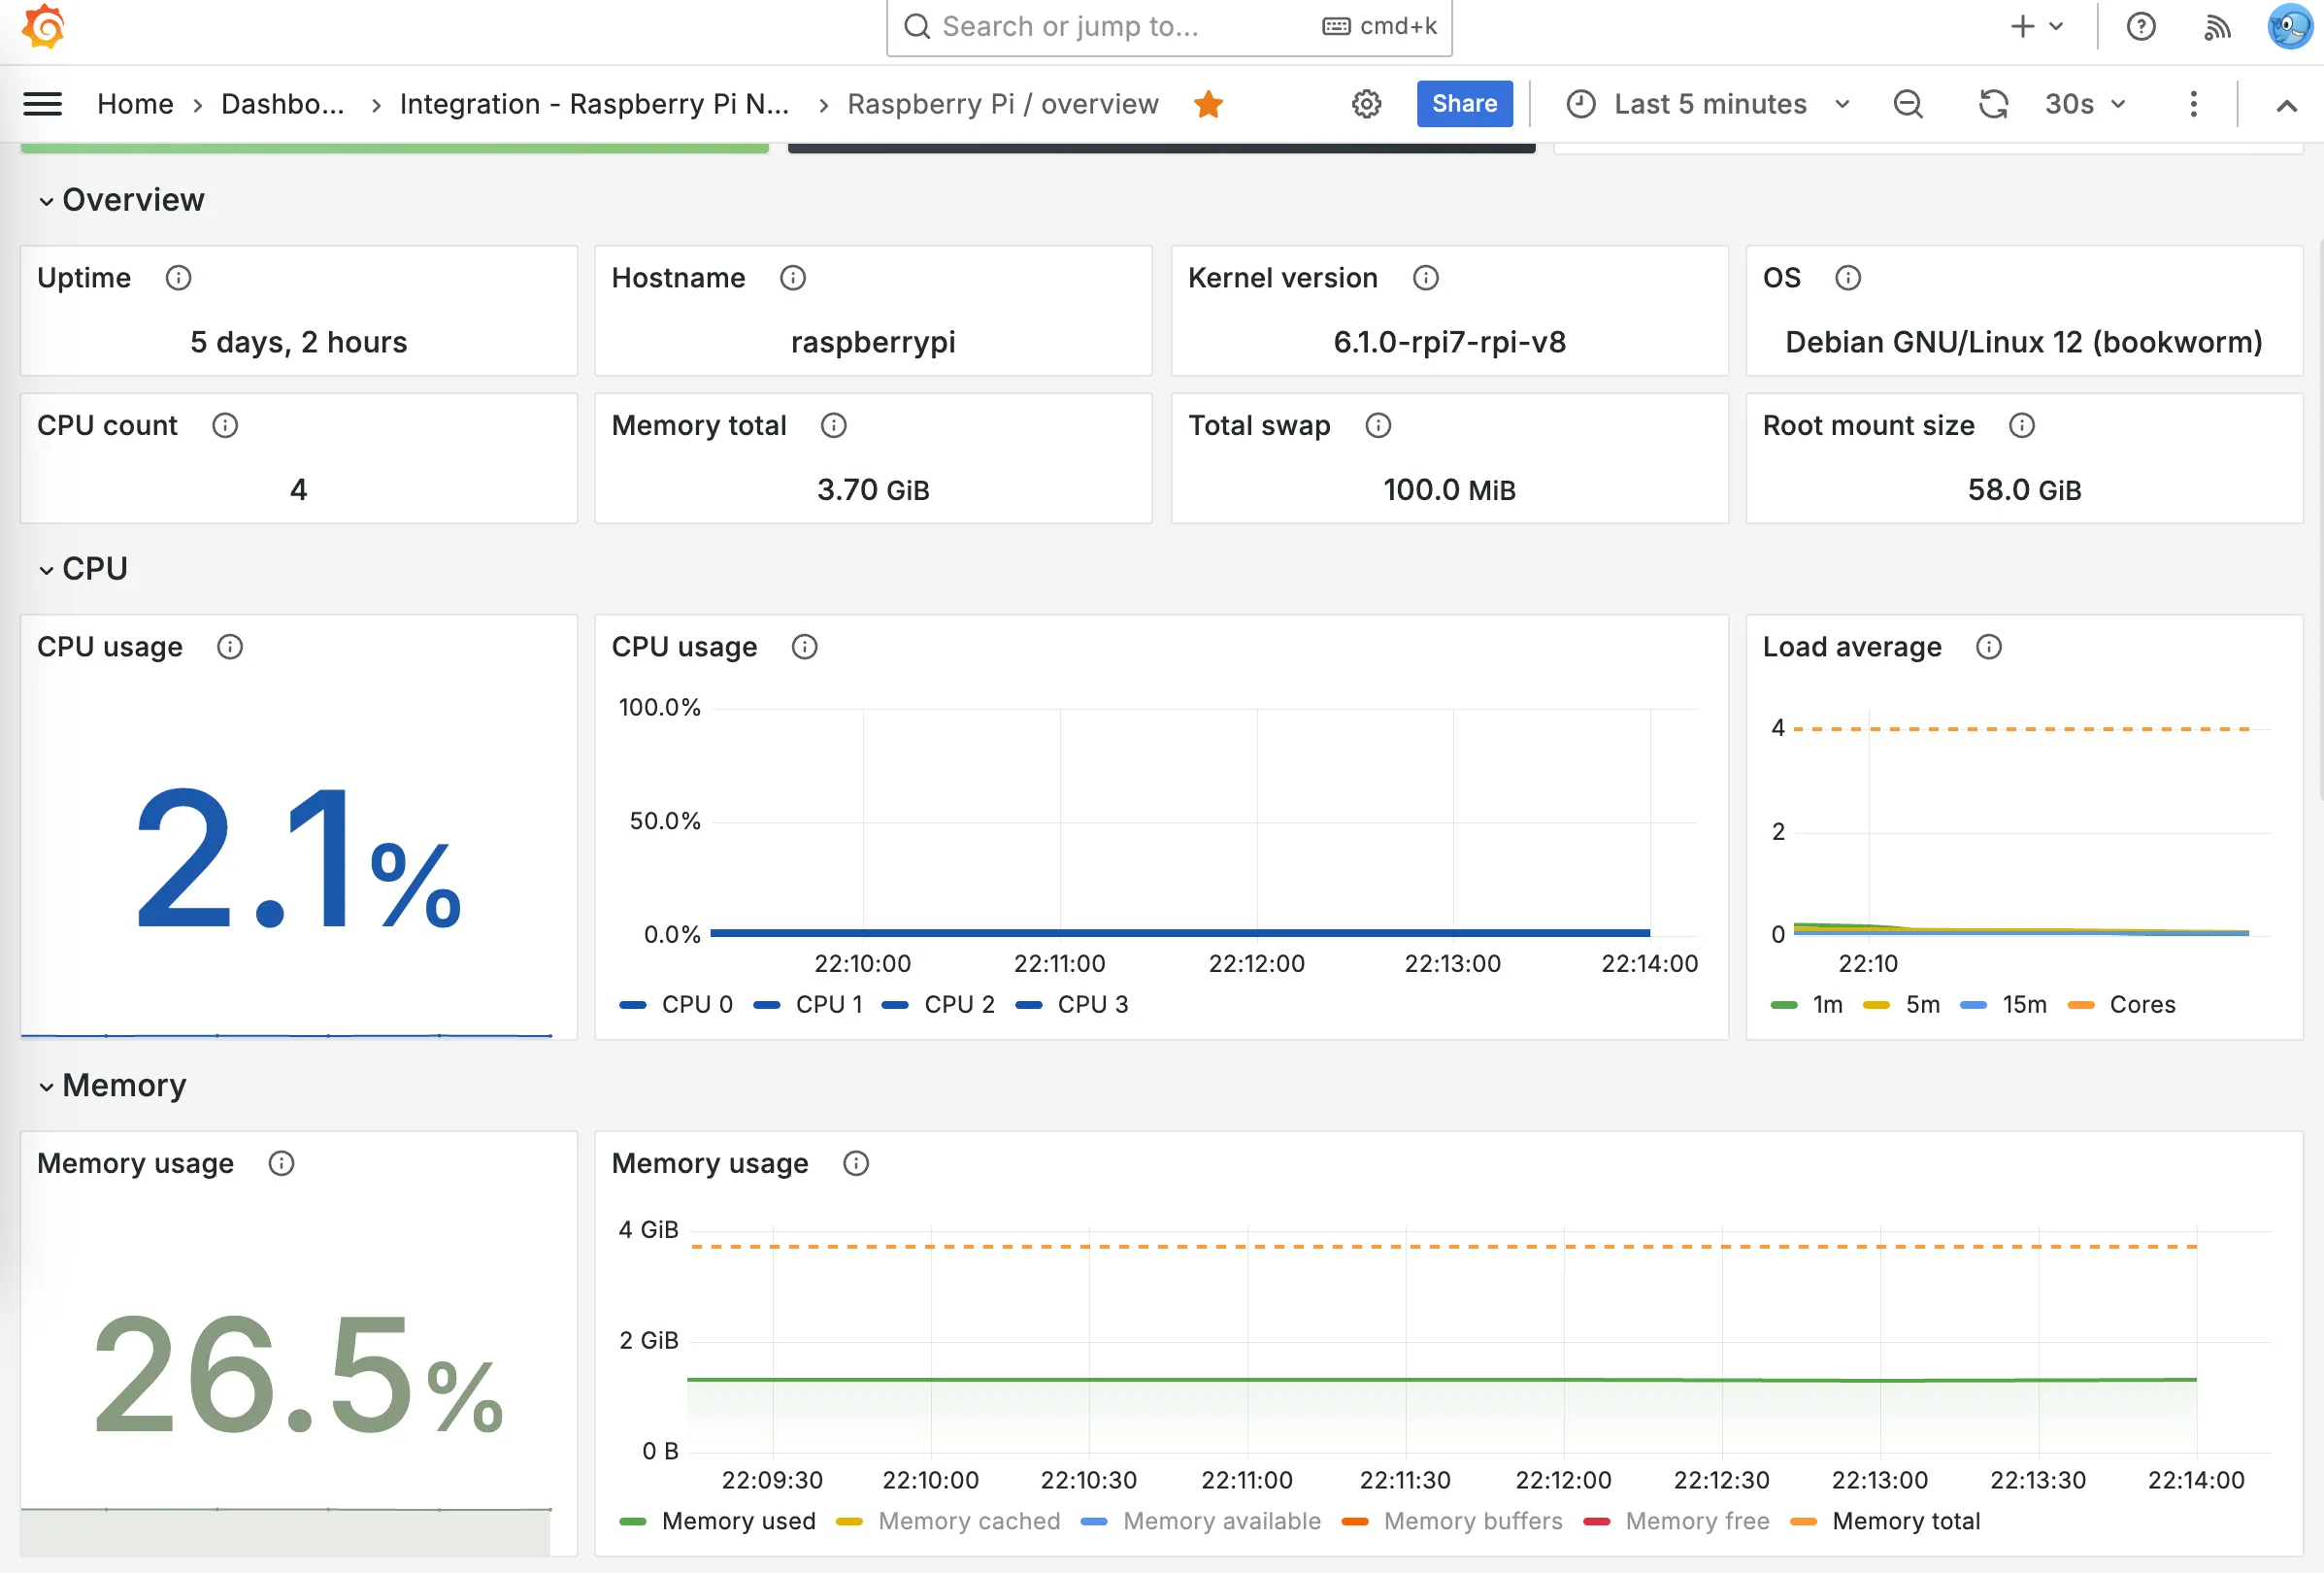The width and height of the screenshot is (2324, 1573).
Task: Open dashboard settings gear
Action: 1366,104
